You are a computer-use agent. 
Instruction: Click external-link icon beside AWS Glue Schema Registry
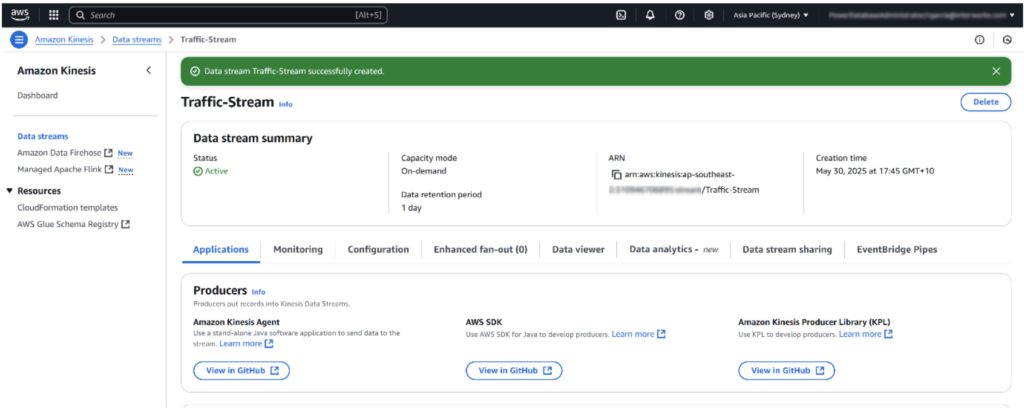(x=126, y=225)
